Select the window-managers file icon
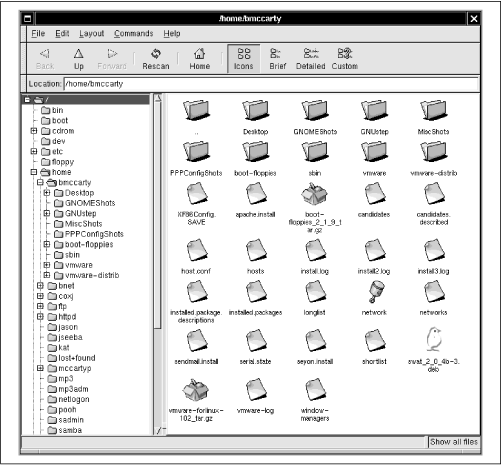 (x=315, y=390)
